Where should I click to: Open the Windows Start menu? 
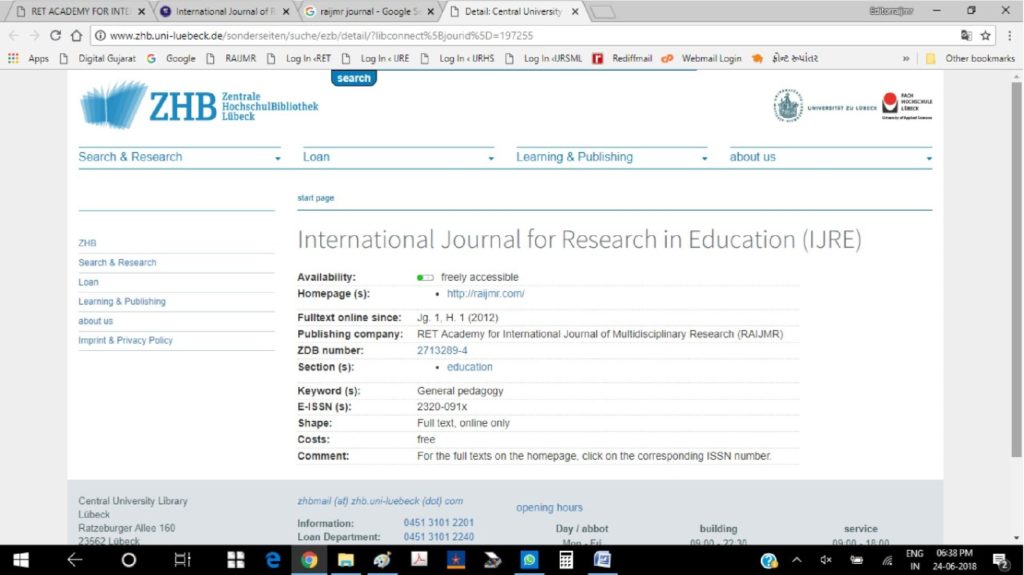21,560
